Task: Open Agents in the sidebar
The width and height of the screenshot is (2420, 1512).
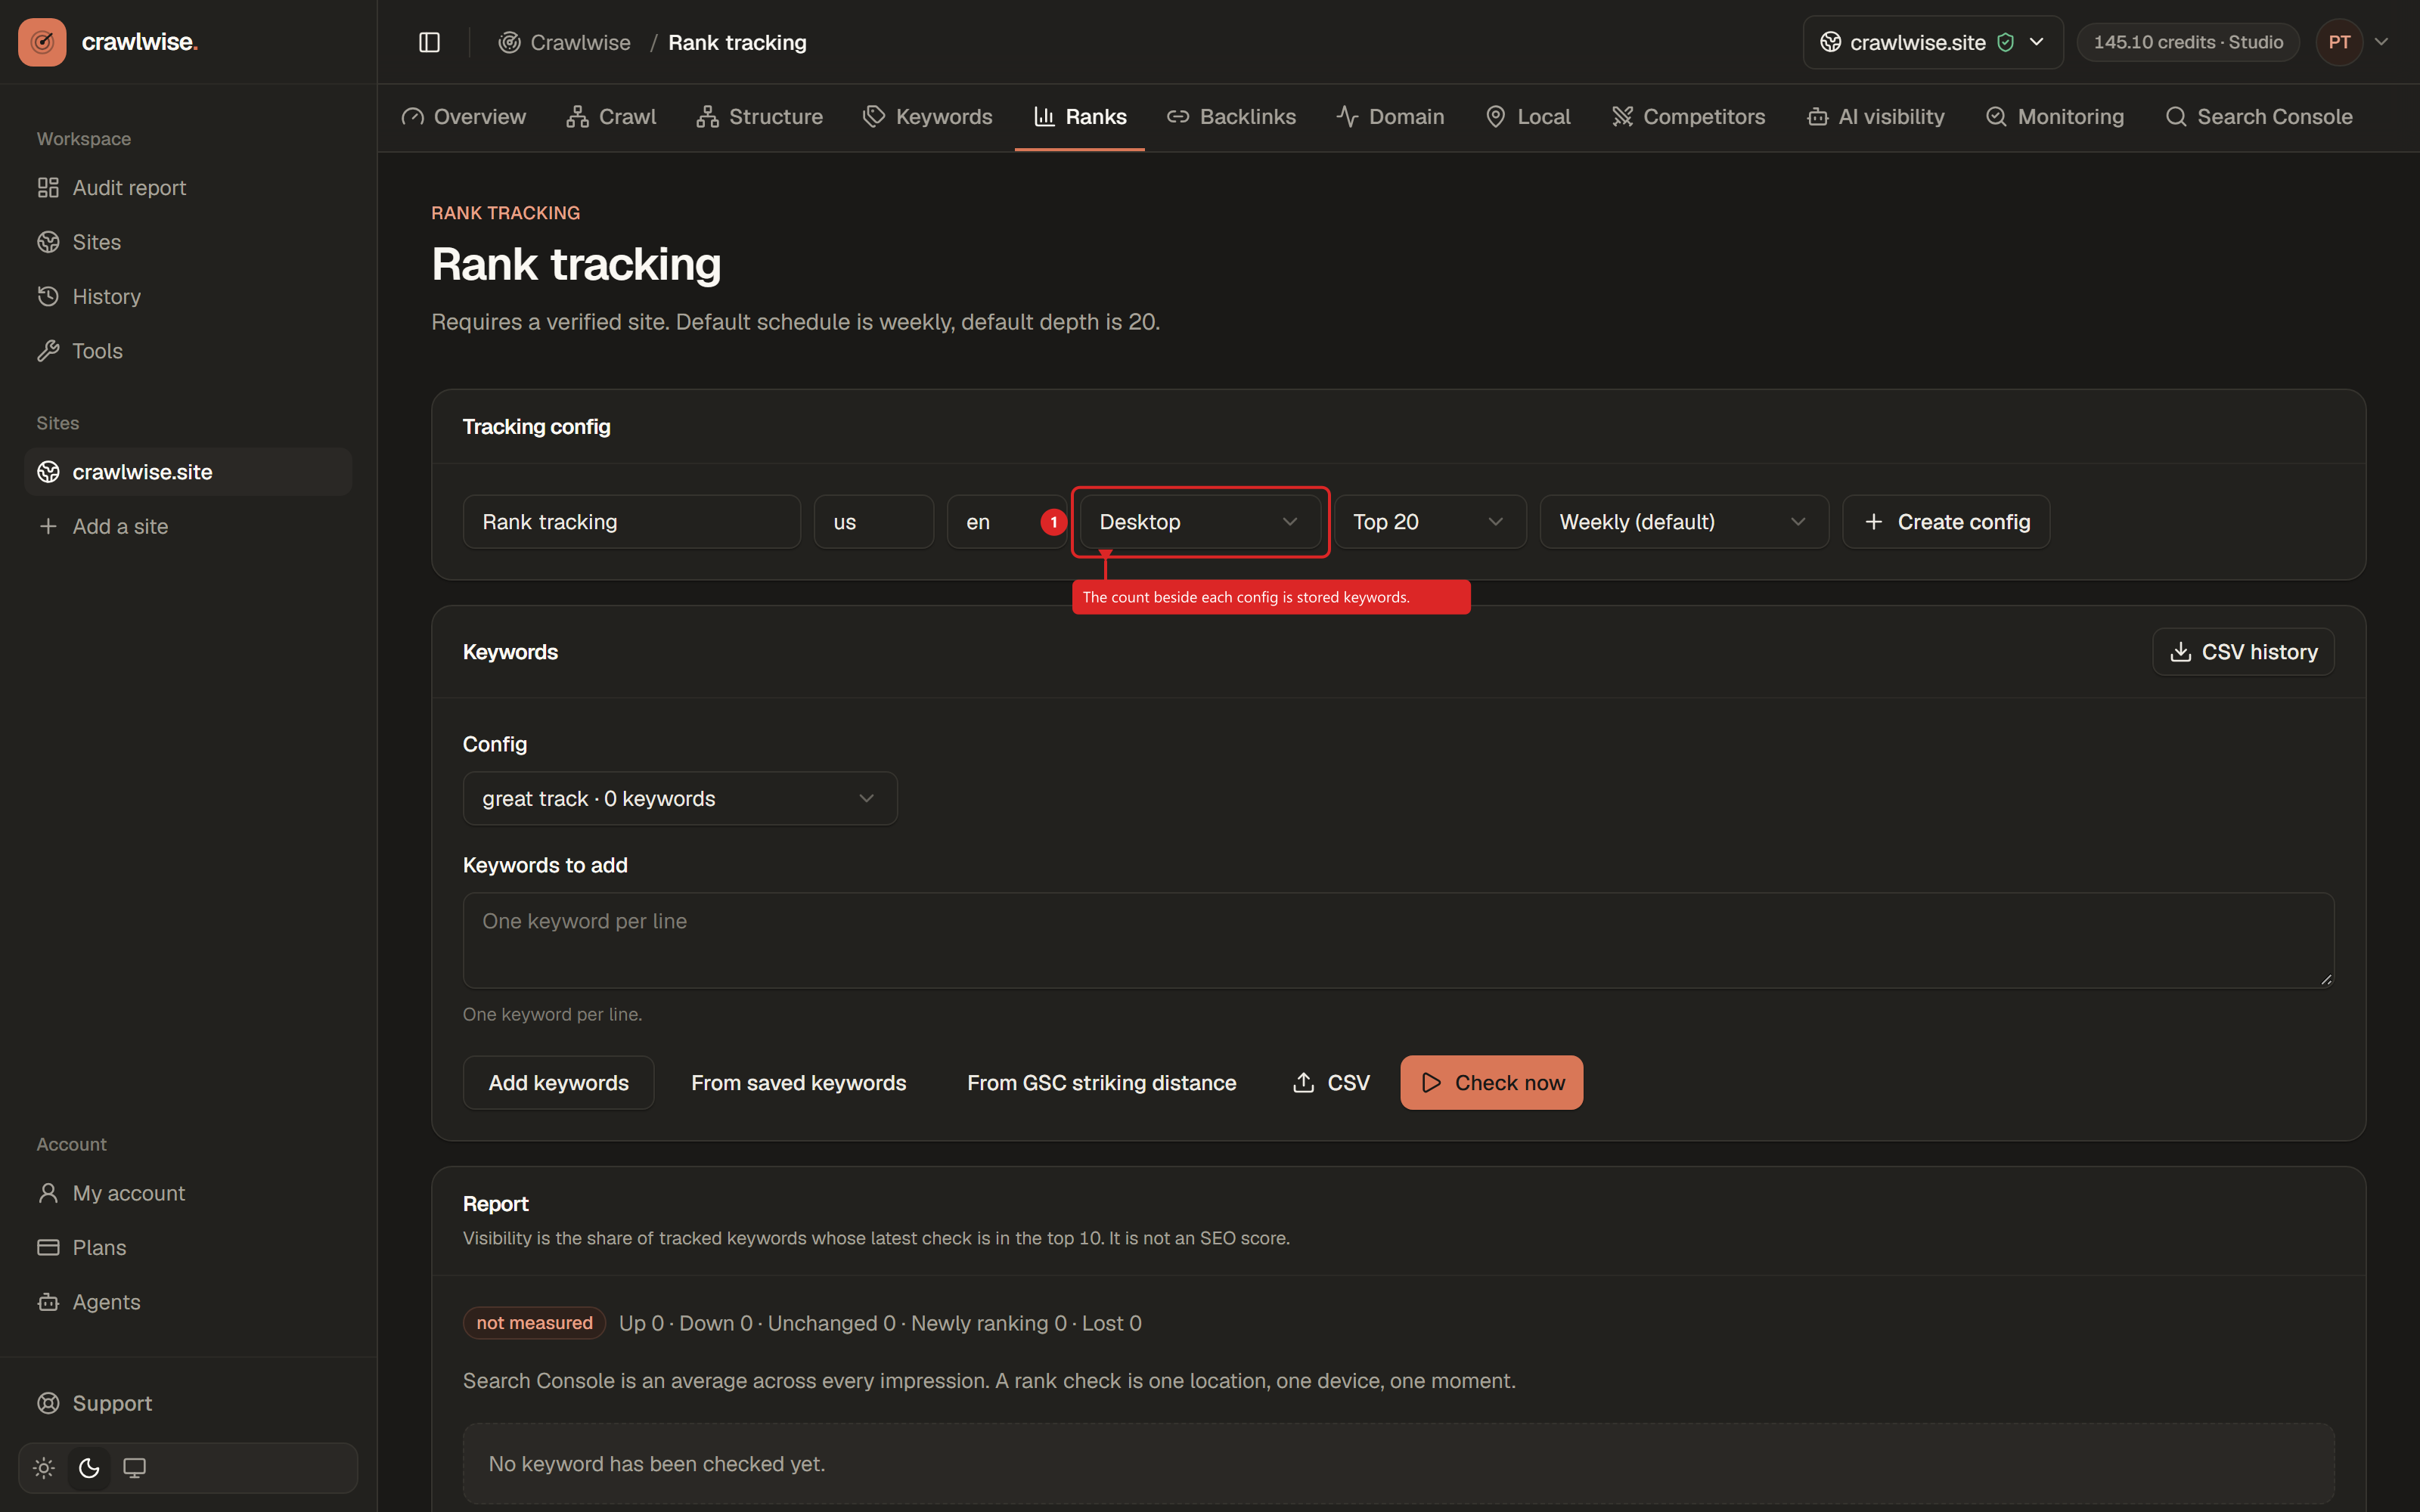Action: [x=188, y=1302]
